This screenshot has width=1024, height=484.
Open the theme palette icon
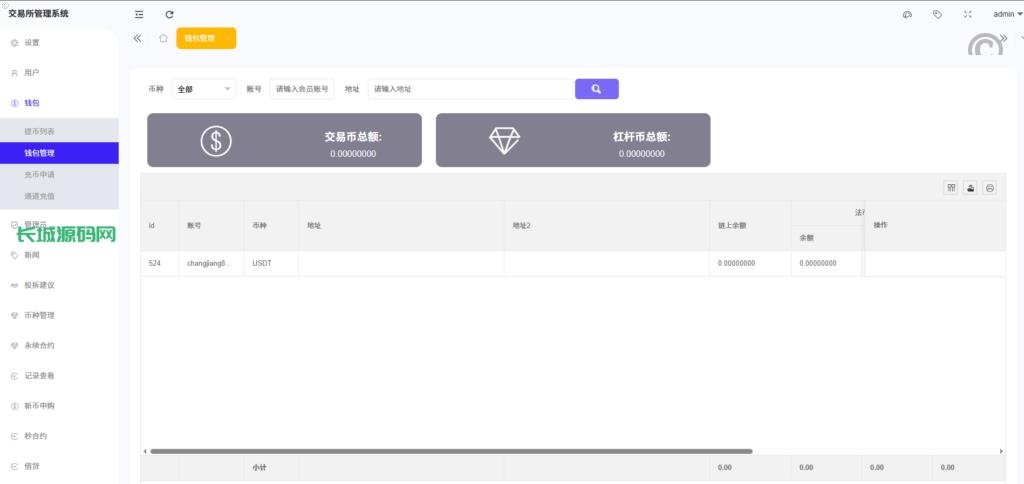(x=907, y=14)
